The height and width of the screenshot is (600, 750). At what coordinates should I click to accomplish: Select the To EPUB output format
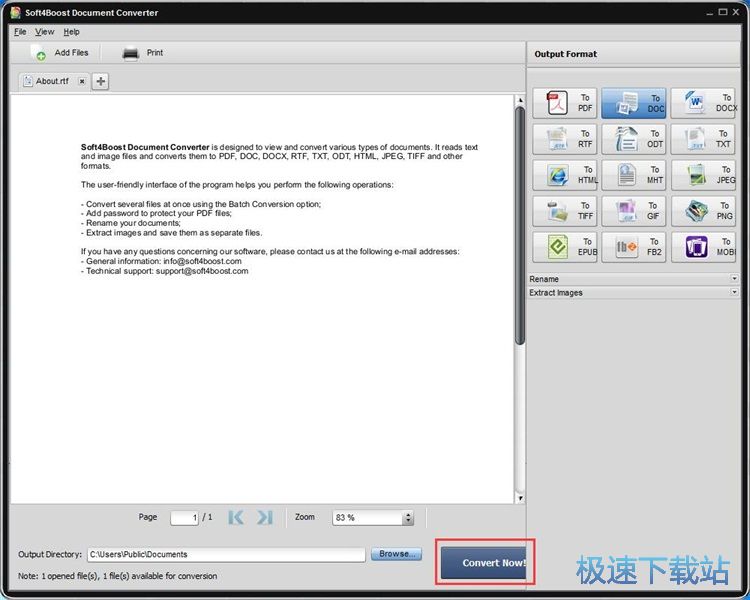[565, 247]
